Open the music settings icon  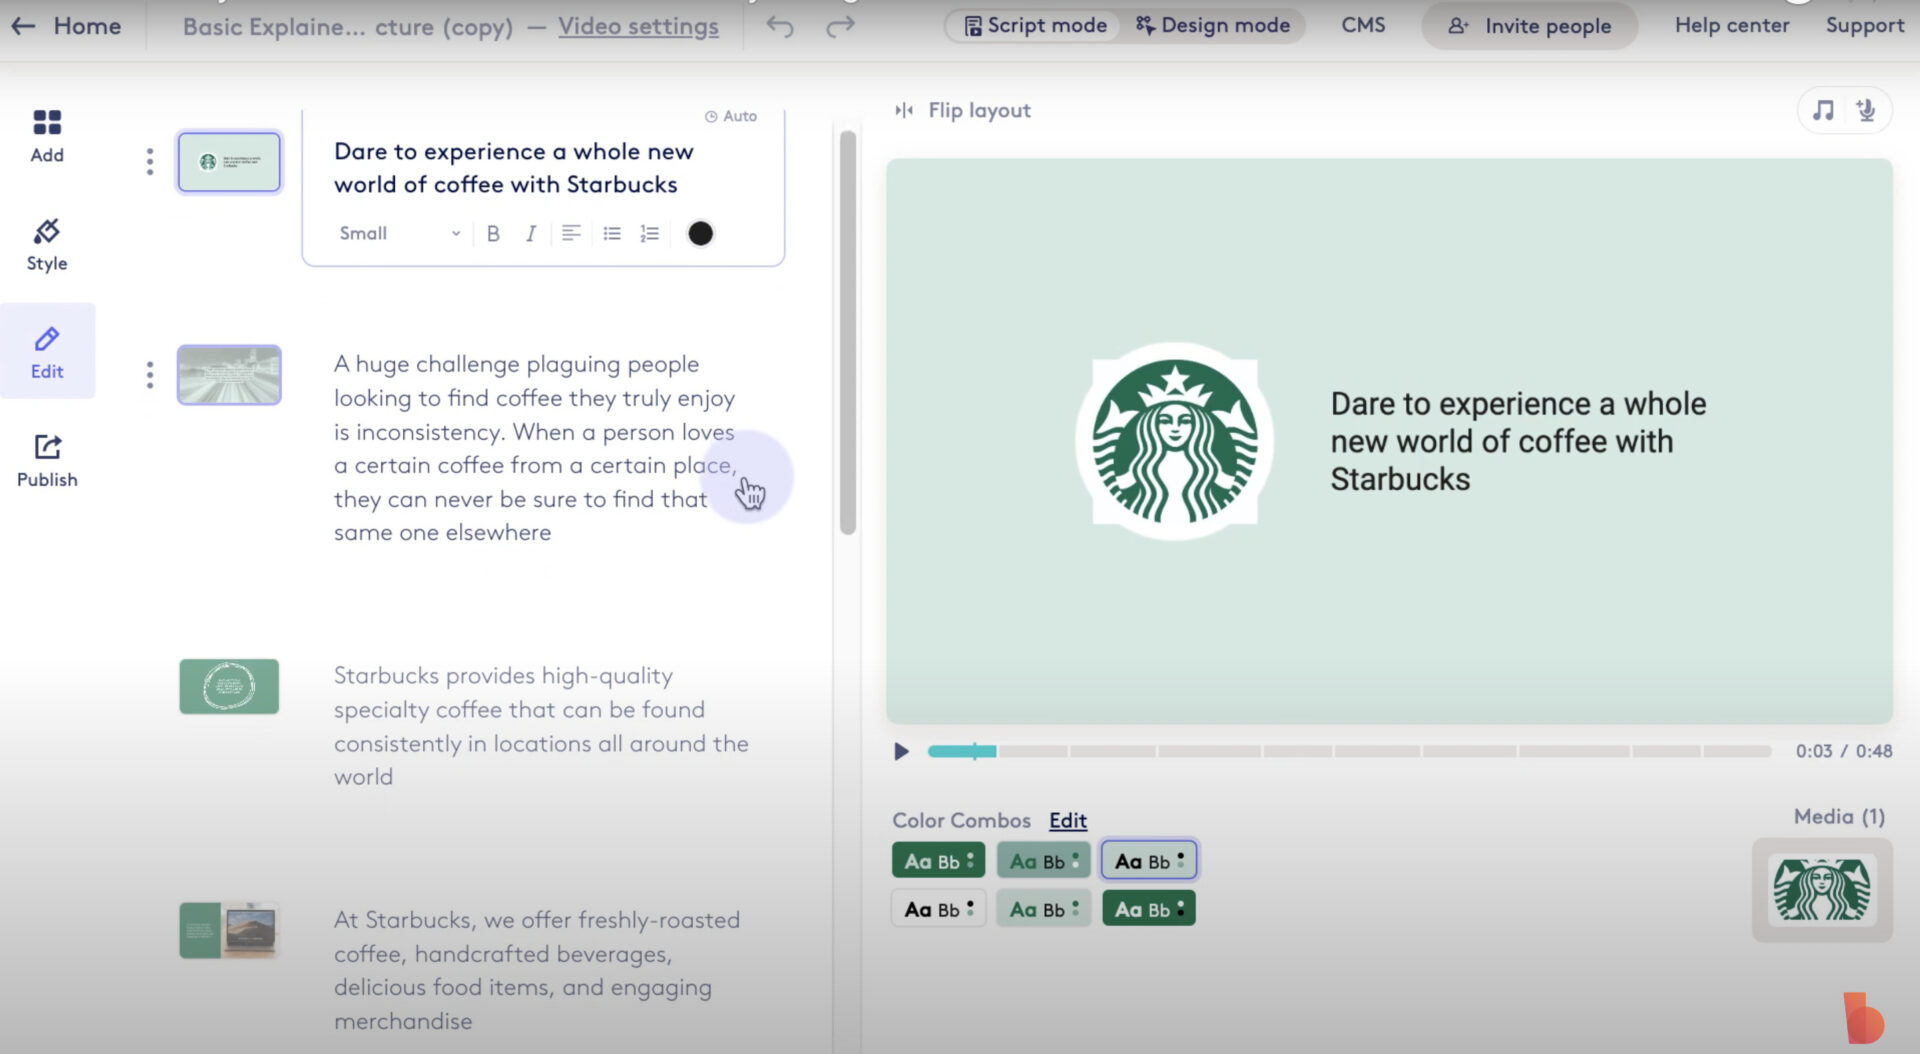[x=1822, y=110]
